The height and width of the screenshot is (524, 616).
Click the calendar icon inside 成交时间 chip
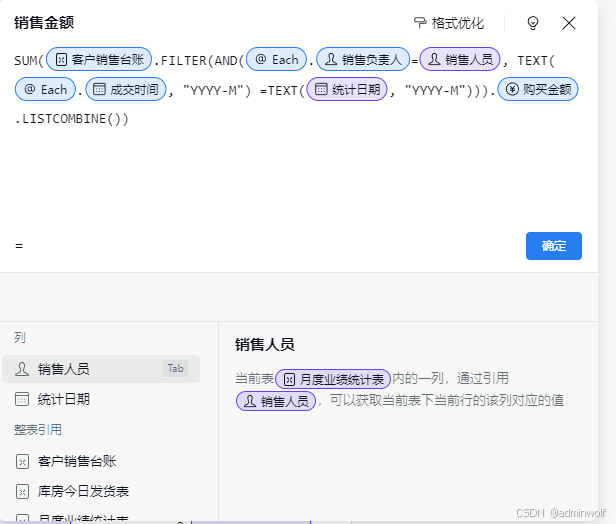click(99, 89)
